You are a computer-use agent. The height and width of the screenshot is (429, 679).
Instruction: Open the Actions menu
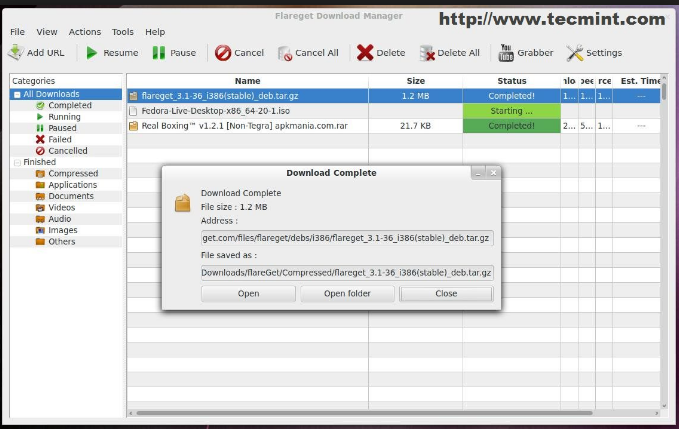[x=85, y=32]
